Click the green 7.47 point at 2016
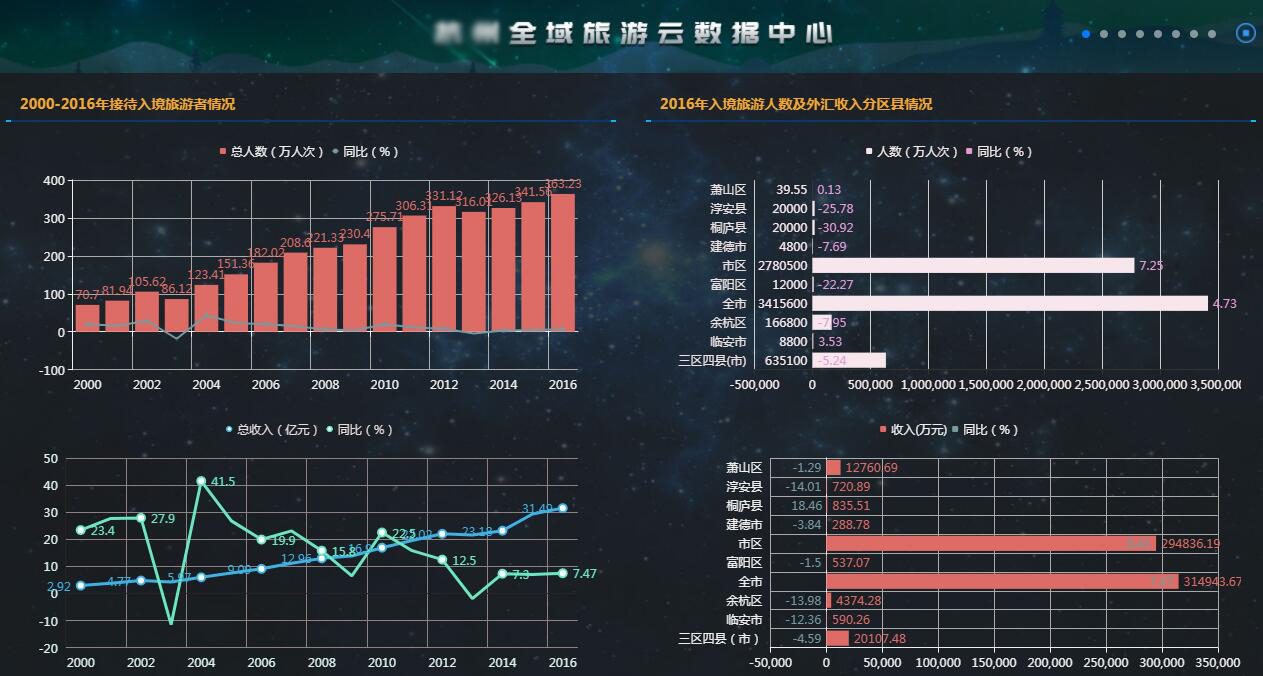The width and height of the screenshot is (1263, 676). tap(562, 573)
